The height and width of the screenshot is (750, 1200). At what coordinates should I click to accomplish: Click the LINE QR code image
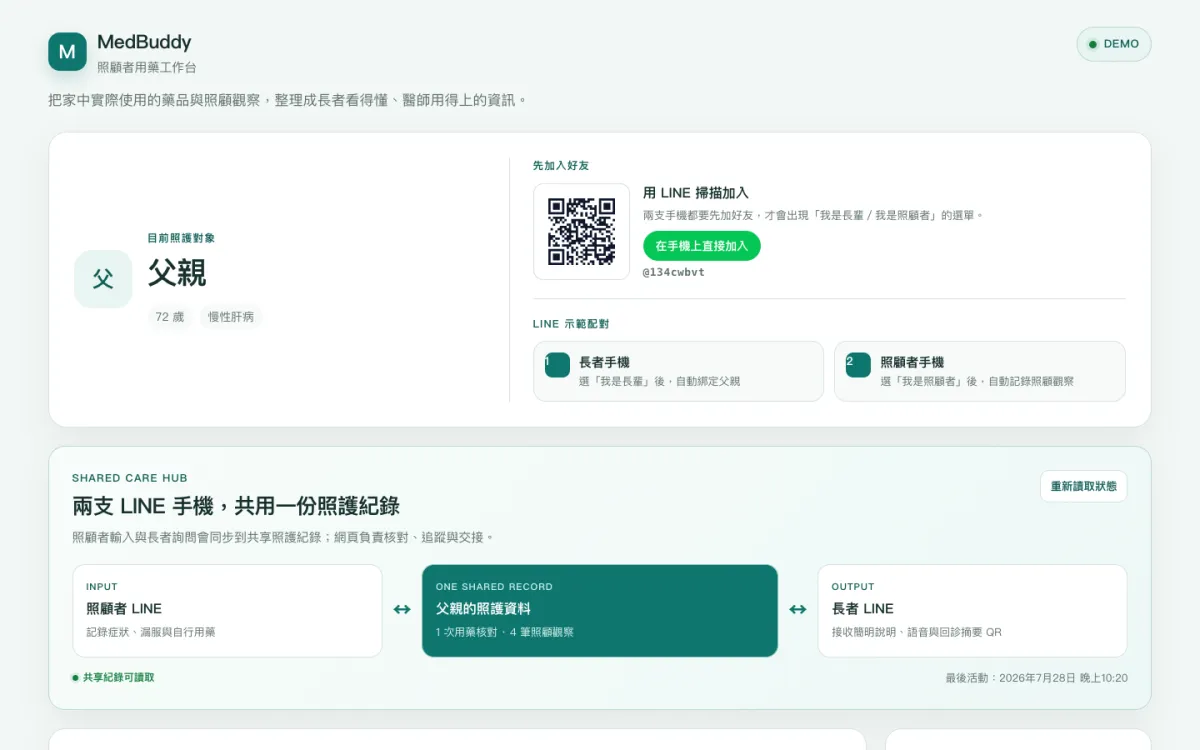coord(581,231)
